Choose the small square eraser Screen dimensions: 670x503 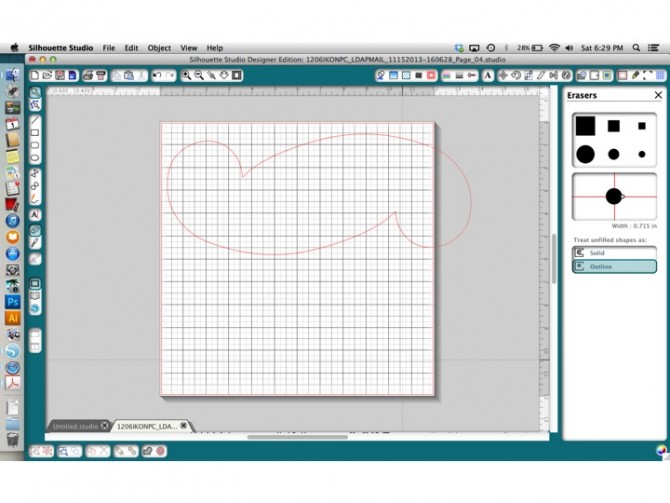tap(642, 126)
